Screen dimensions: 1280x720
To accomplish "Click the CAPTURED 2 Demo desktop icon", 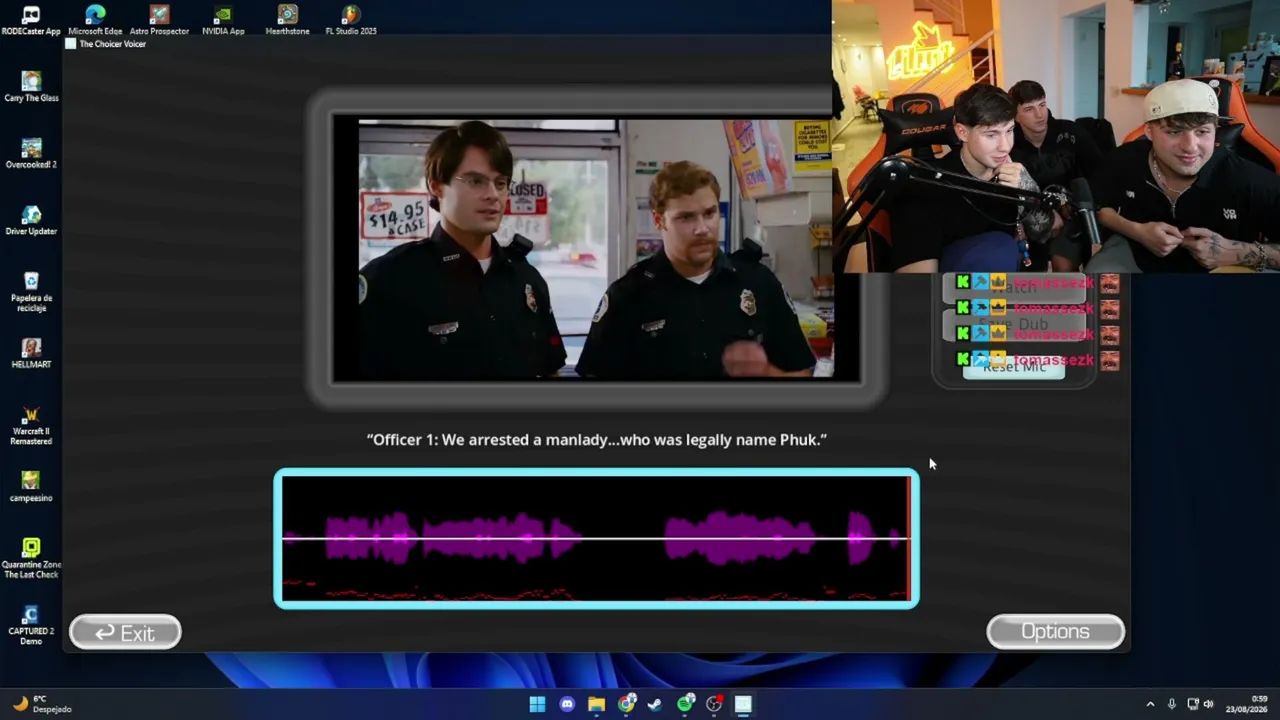I will [31, 624].
